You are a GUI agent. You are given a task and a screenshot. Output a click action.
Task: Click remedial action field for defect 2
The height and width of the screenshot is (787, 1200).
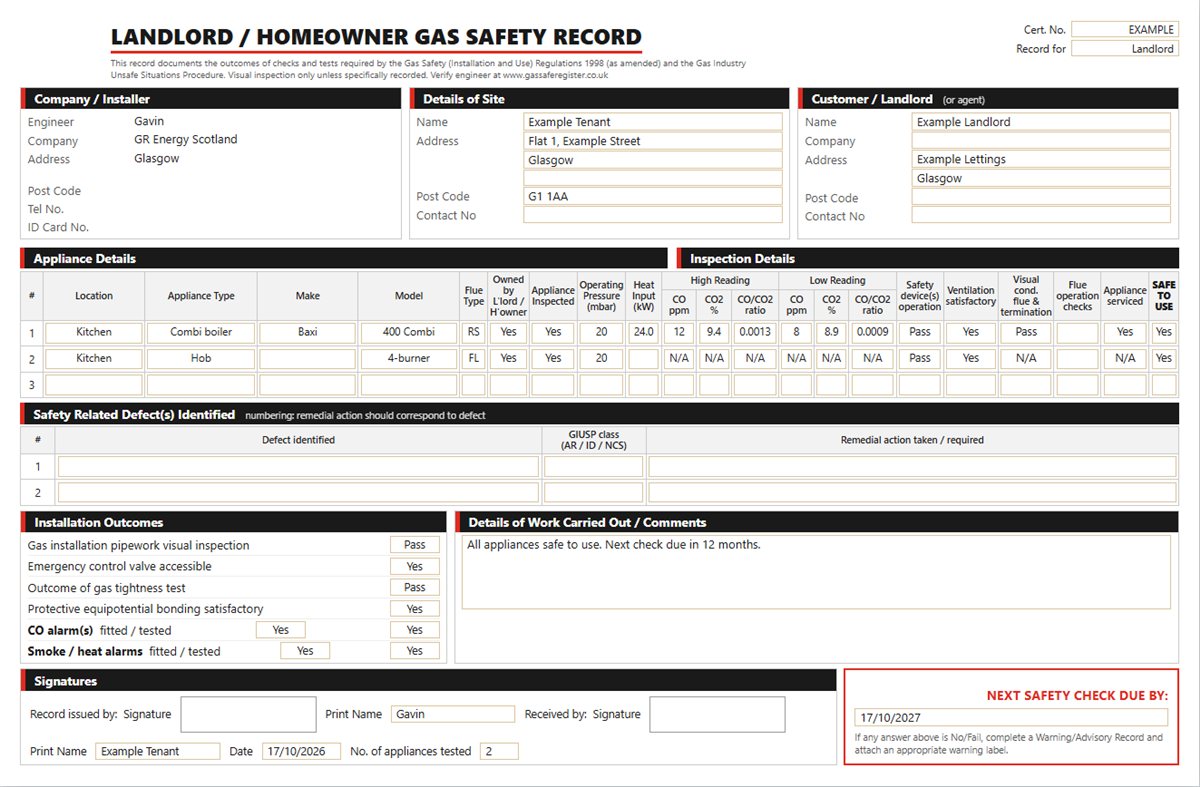[x=912, y=492]
